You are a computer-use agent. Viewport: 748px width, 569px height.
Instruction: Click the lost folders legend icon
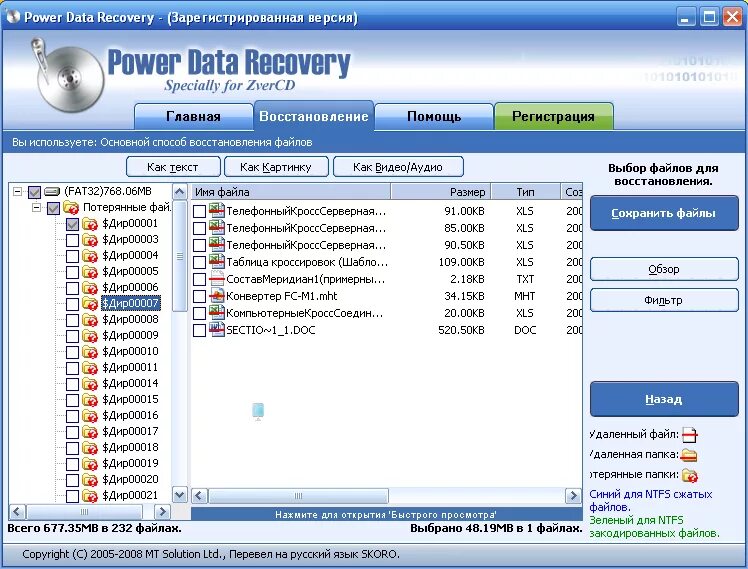coord(690,475)
